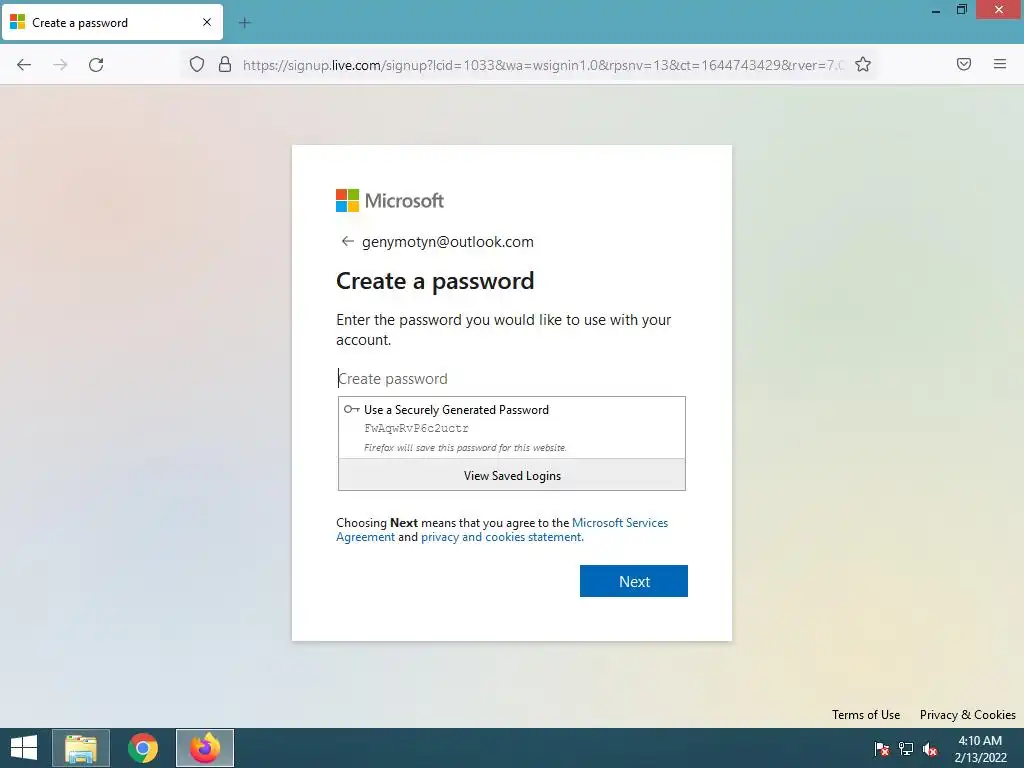Open the Firefox hamburger menu
The width and height of the screenshot is (1024, 768).
(1000, 64)
